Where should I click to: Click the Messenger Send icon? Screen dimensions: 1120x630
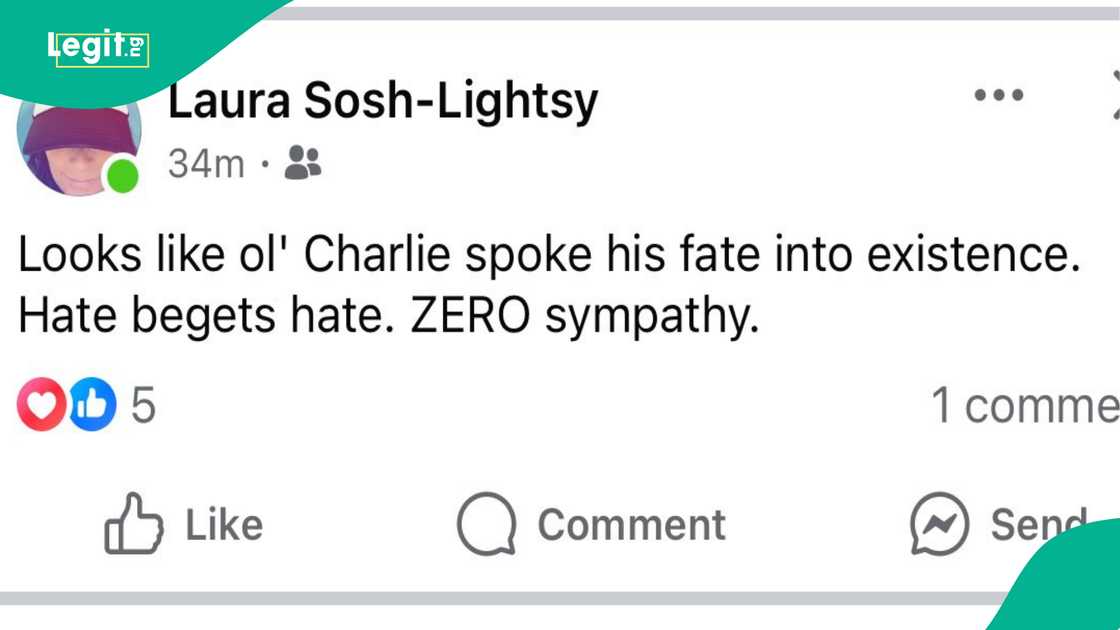click(939, 524)
